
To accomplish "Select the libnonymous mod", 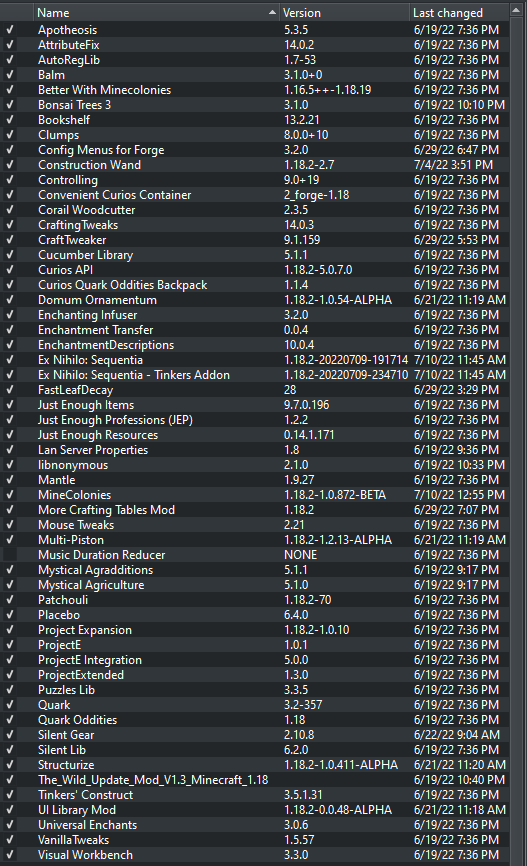I will click(254, 465).
